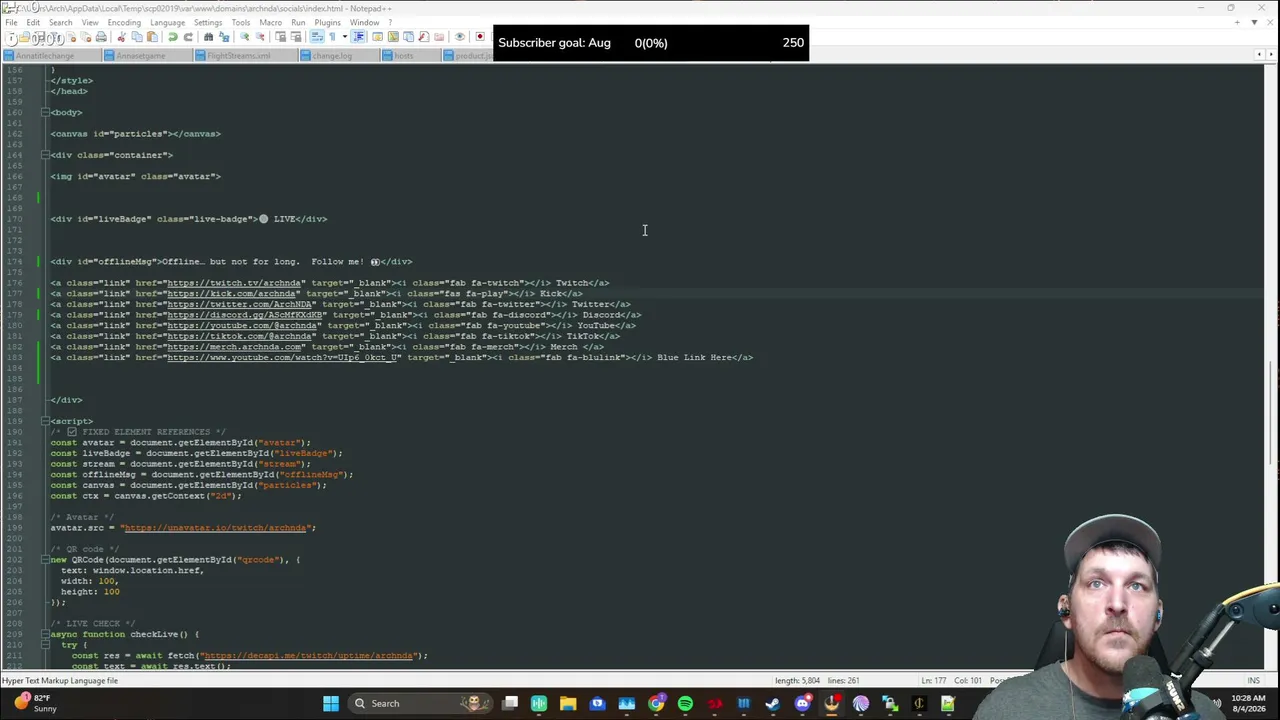Collapse the container div fold marker
Image resolution: width=1280 pixels, height=720 pixels.
coord(45,155)
